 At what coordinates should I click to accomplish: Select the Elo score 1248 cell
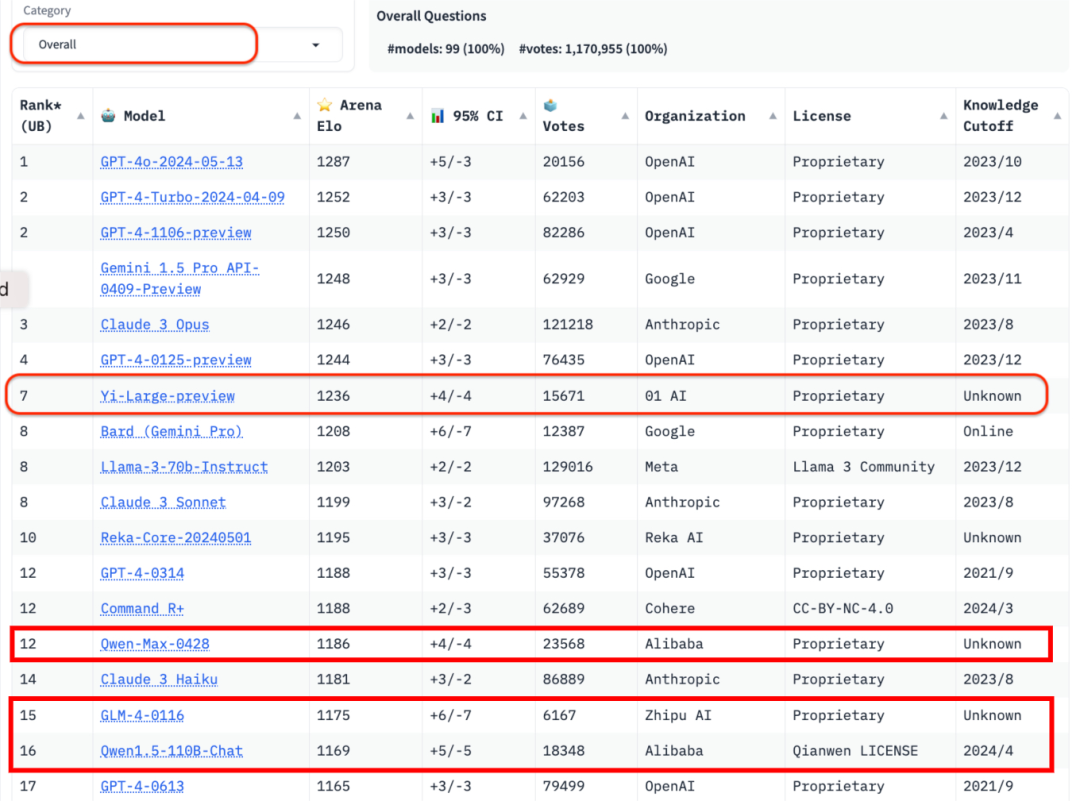[x=333, y=279]
